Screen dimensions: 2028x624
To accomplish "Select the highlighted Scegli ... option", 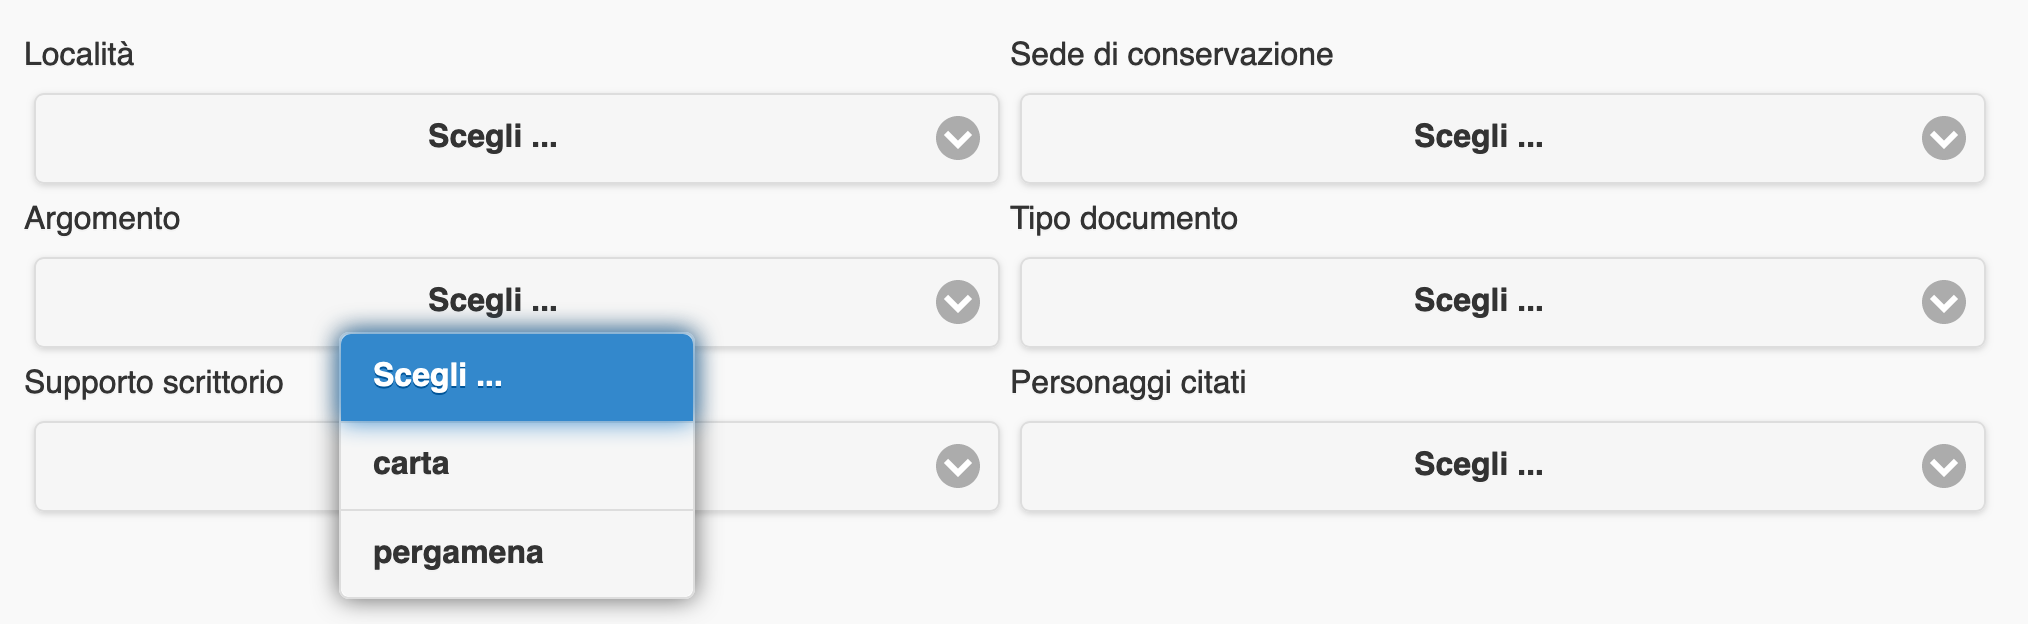I will [x=517, y=377].
